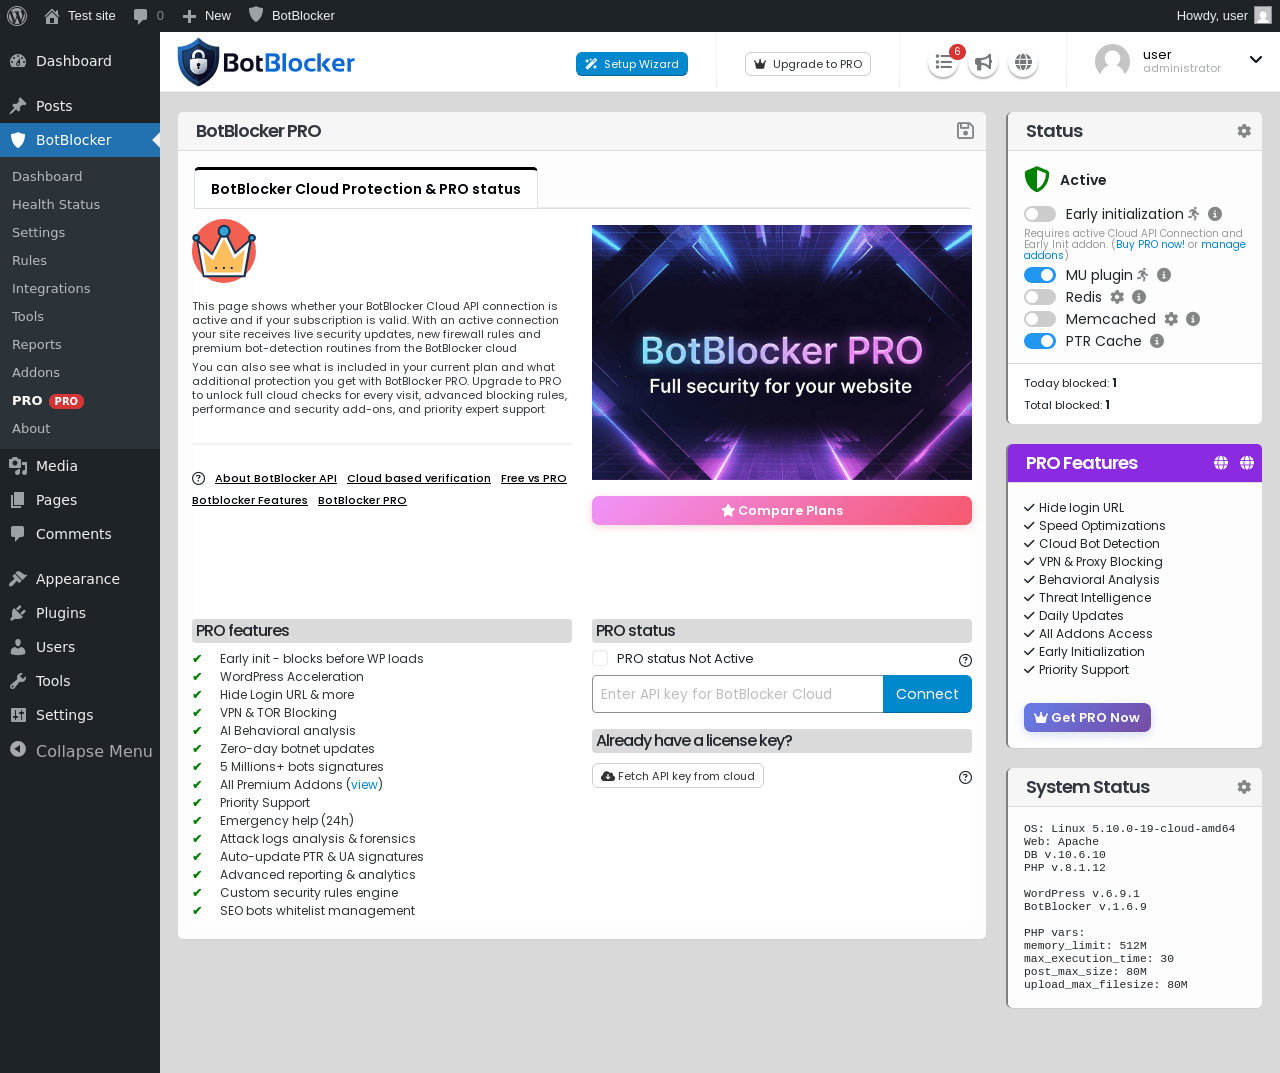Image resolution: width=1280 pixels, height=1073 pixels.
Task: Focus the API key input field
Action: pyautogui.click(x=738, y=694)
